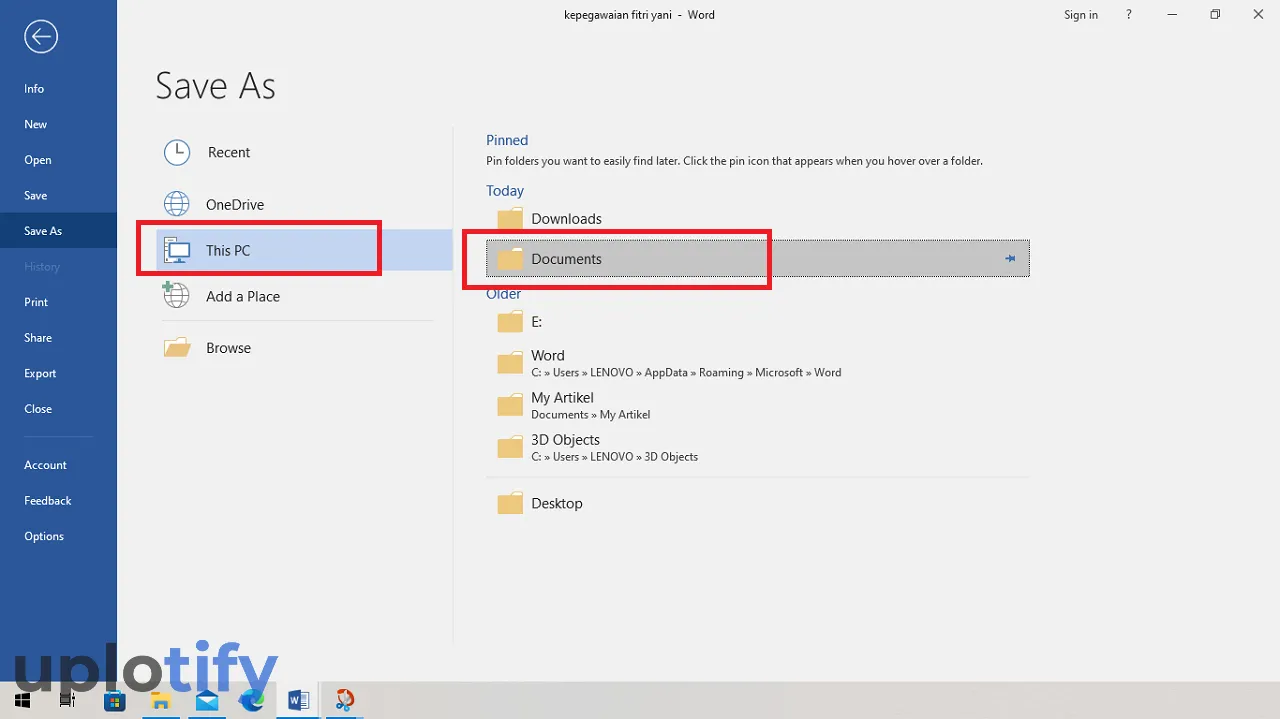Go to the Open page
The width and height of the screenshot is (1280, 719).
point(38,160)
